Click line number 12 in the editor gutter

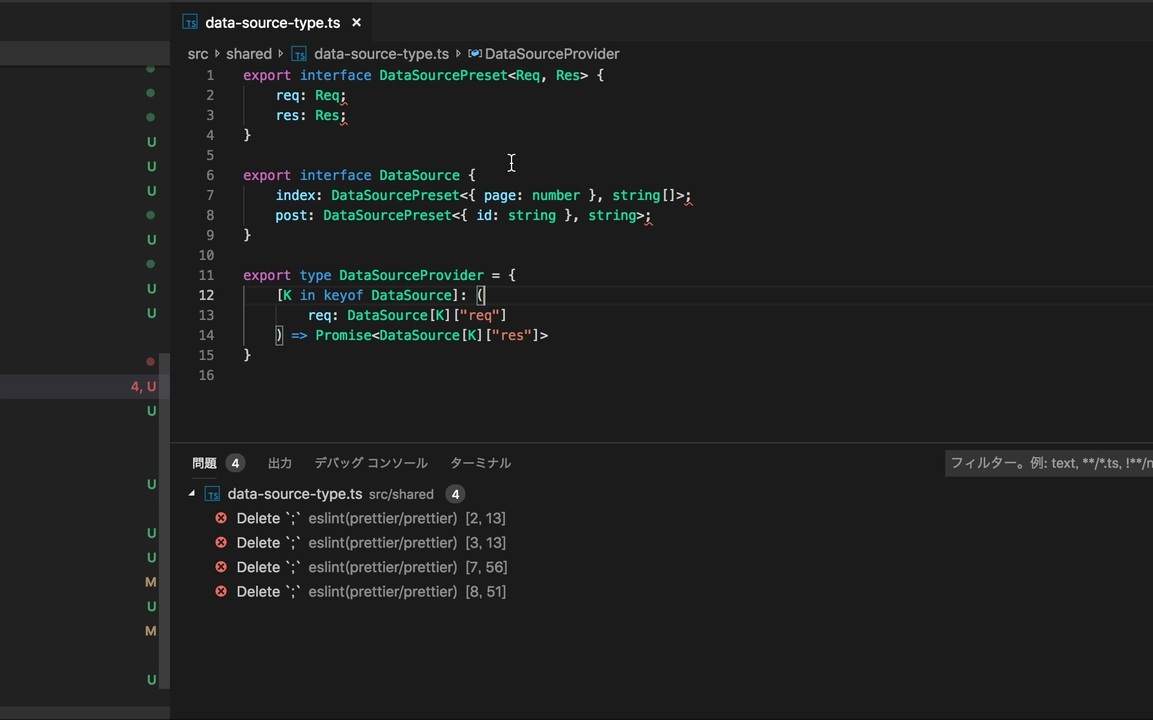[x=207, y=295]
